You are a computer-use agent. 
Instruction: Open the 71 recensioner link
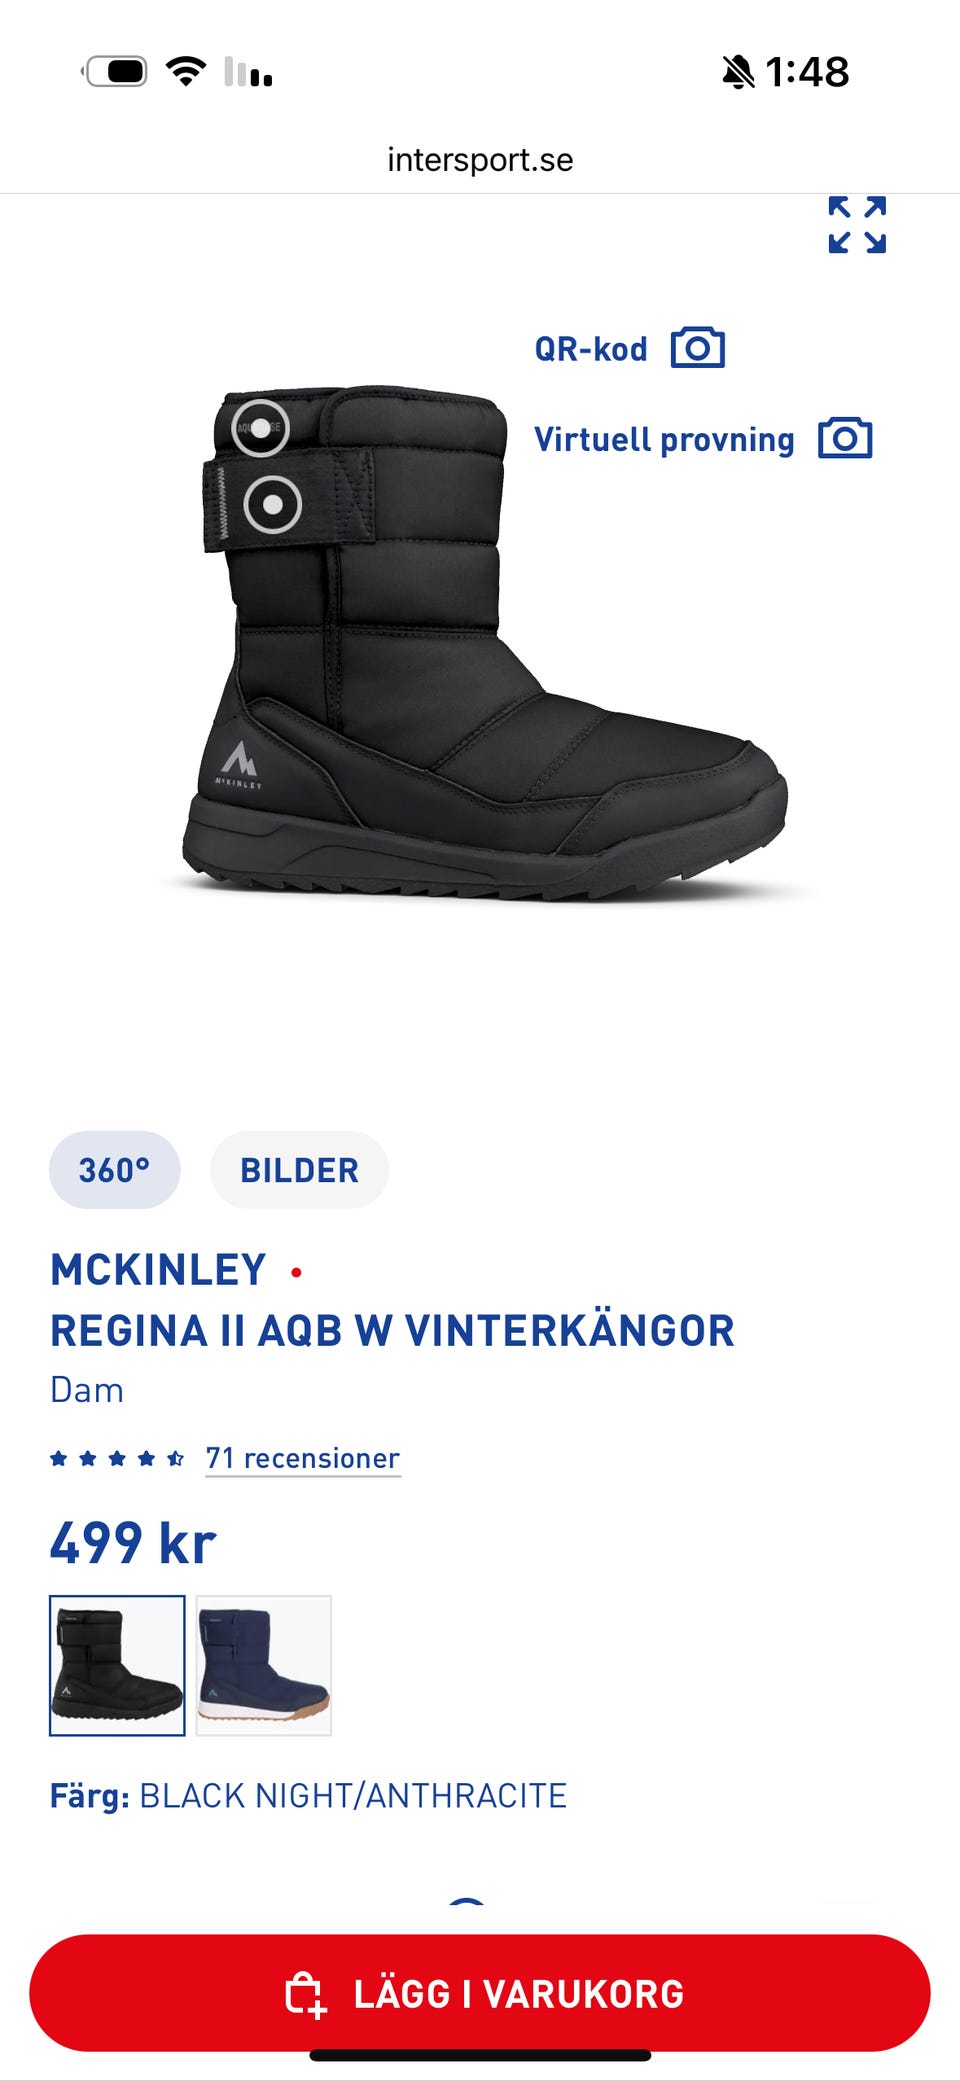click(x=303, y=1458)
